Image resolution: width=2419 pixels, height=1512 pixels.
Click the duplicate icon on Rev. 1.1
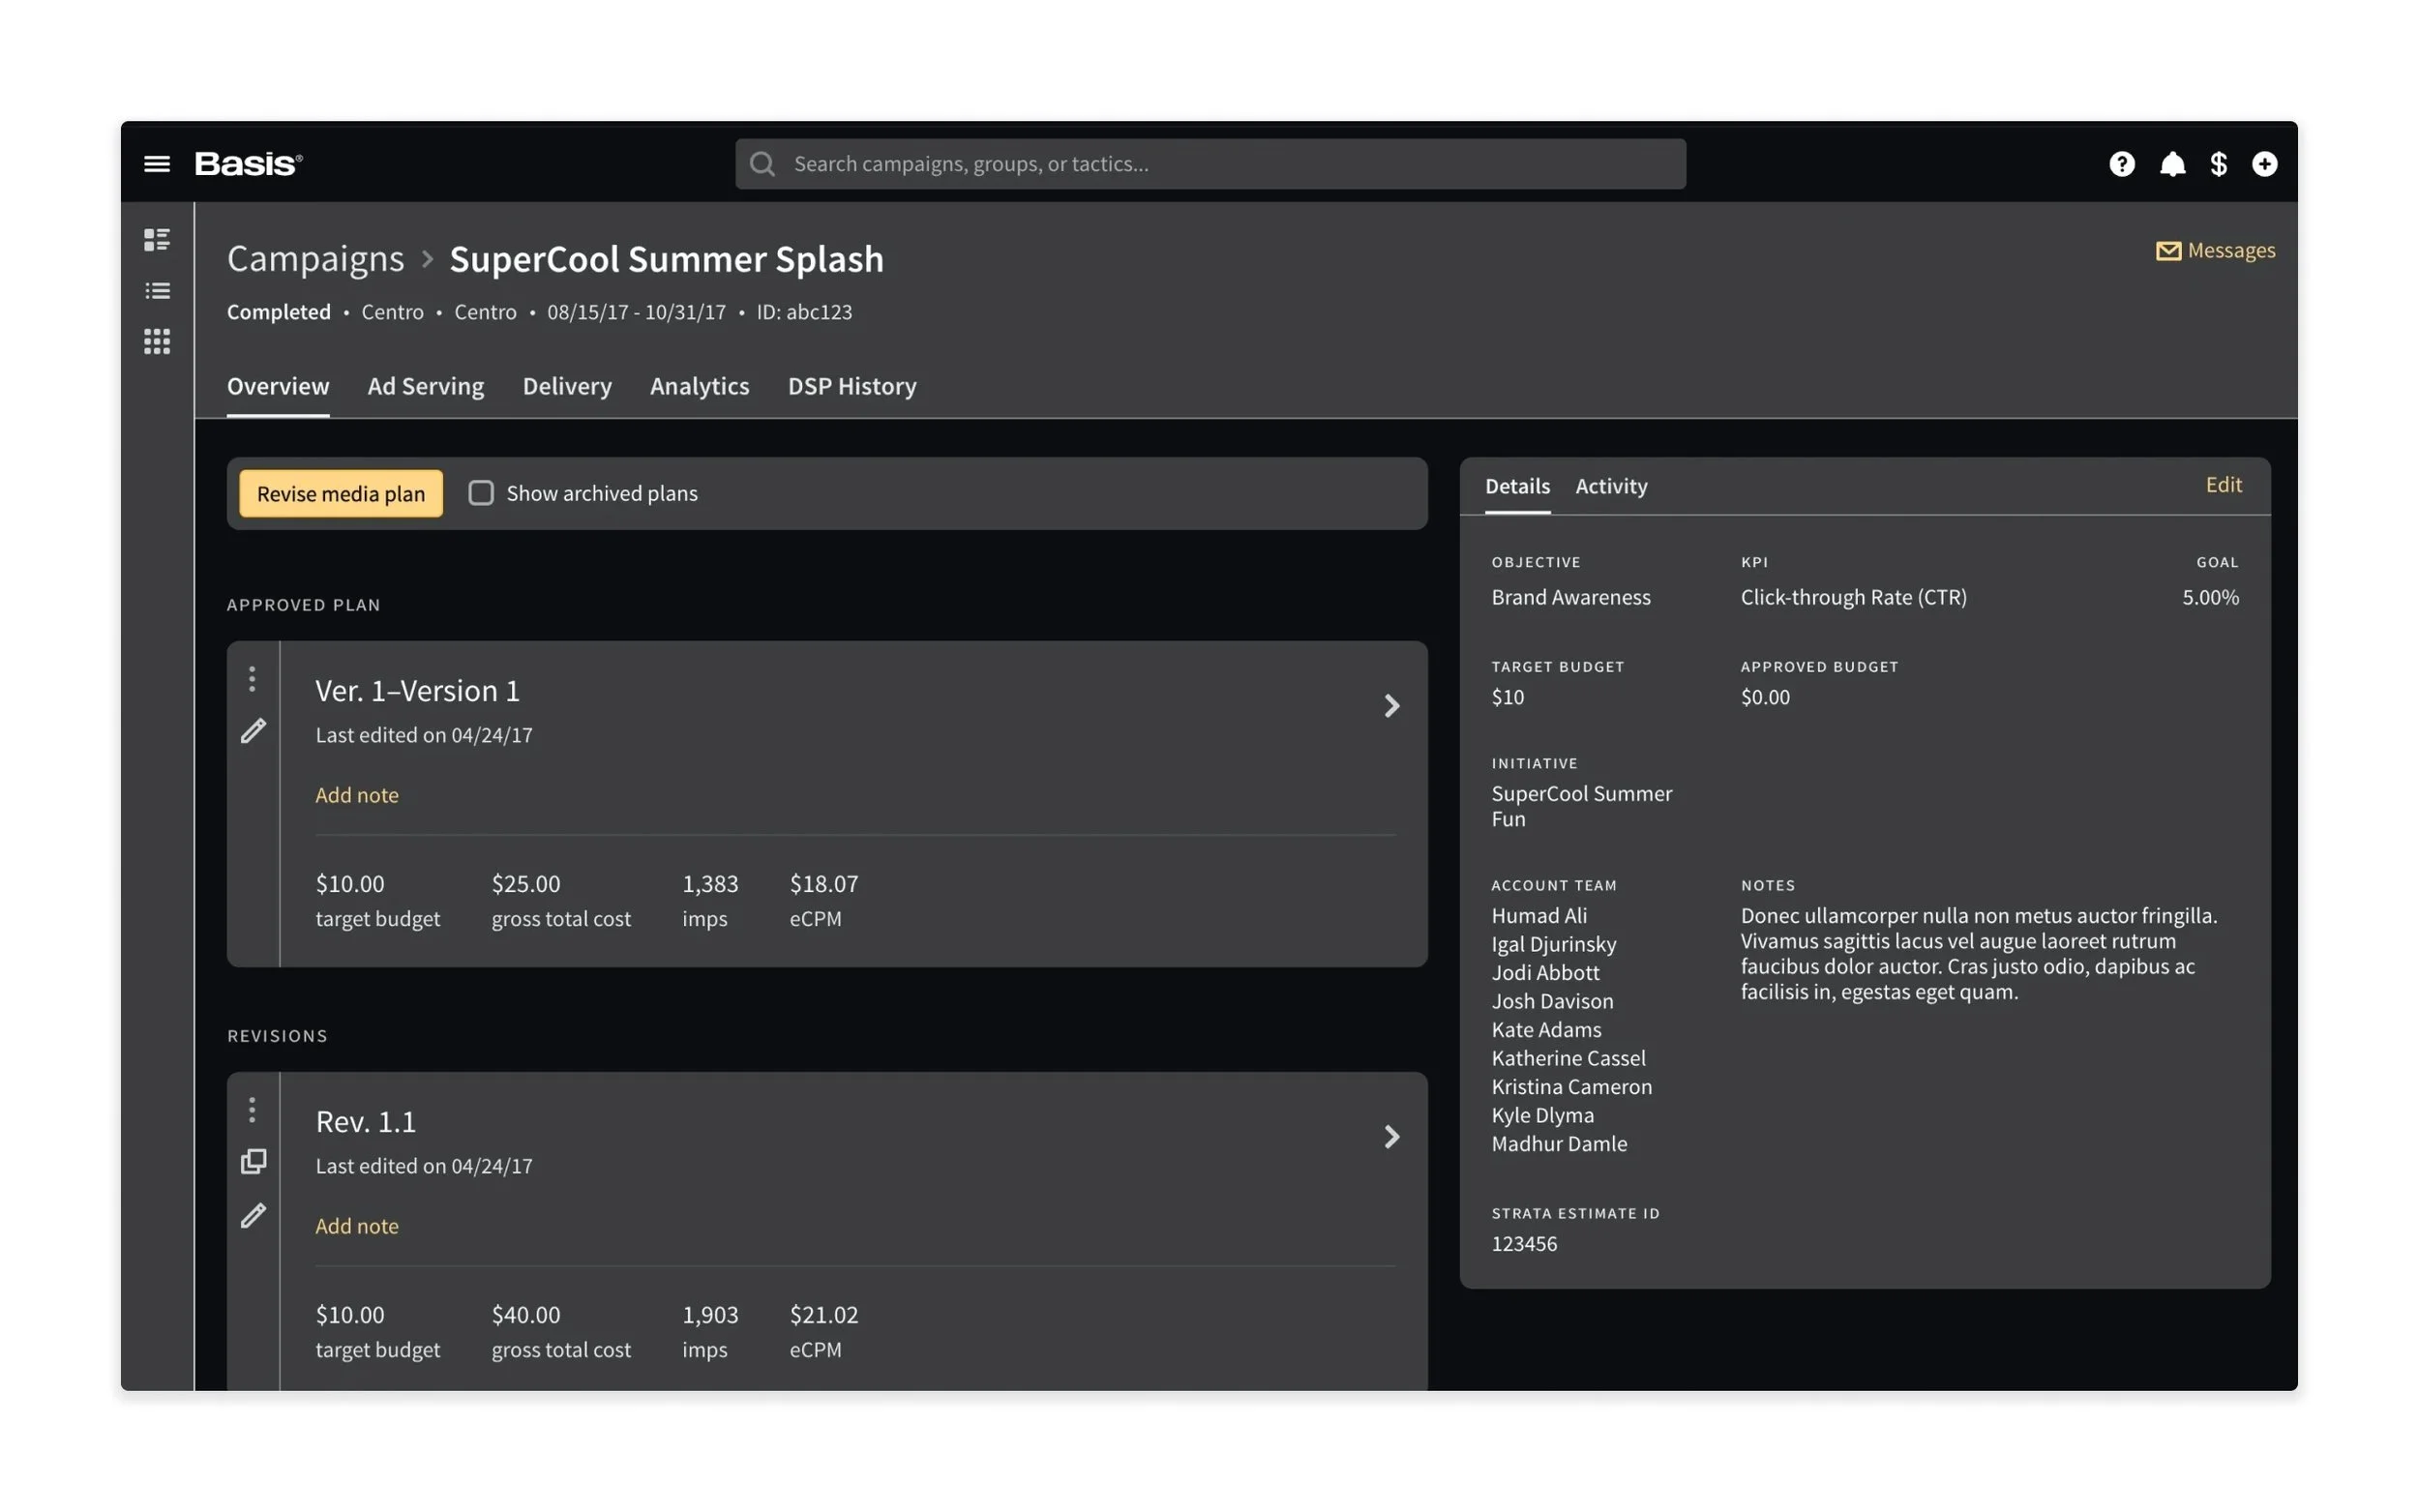(253, 1161)
